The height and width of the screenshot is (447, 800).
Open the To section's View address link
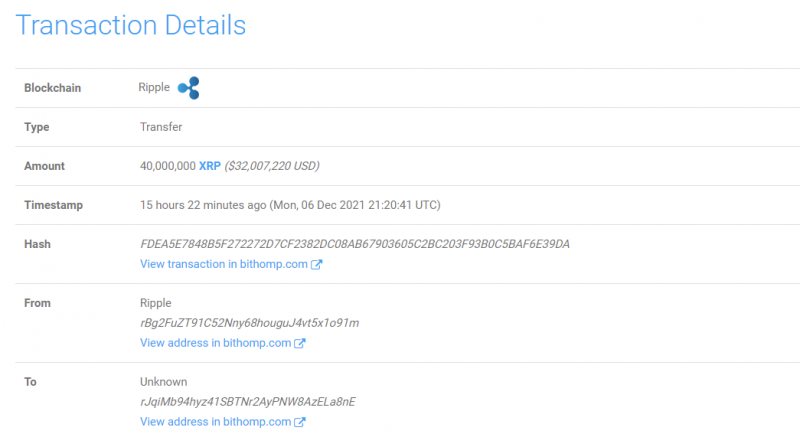[x=215, y=422]
